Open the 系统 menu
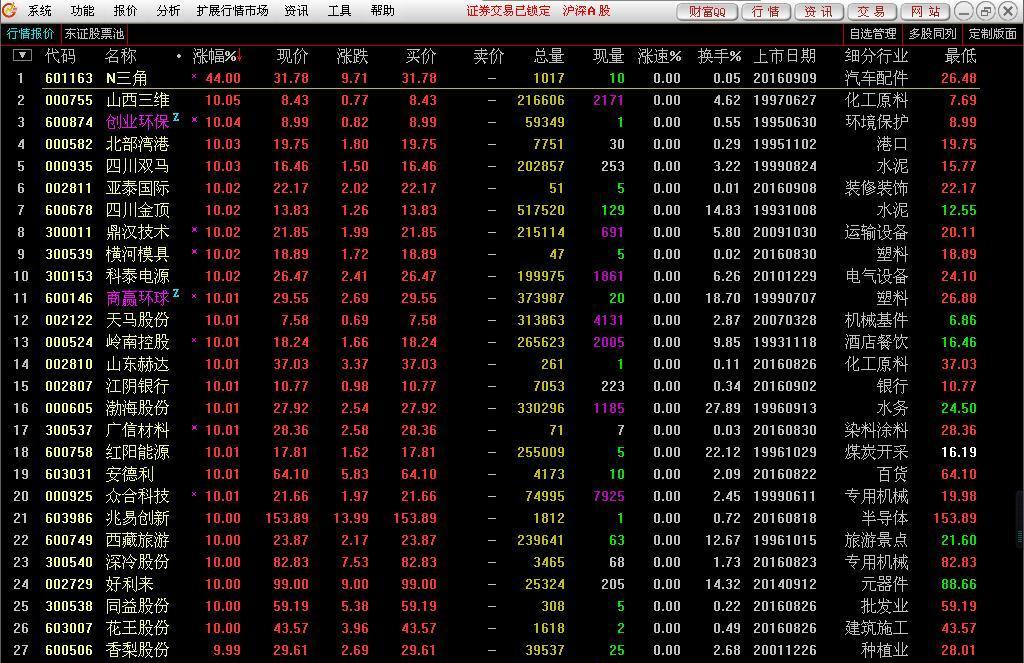This screenshot has height=663, width=1024. [40, 10]
